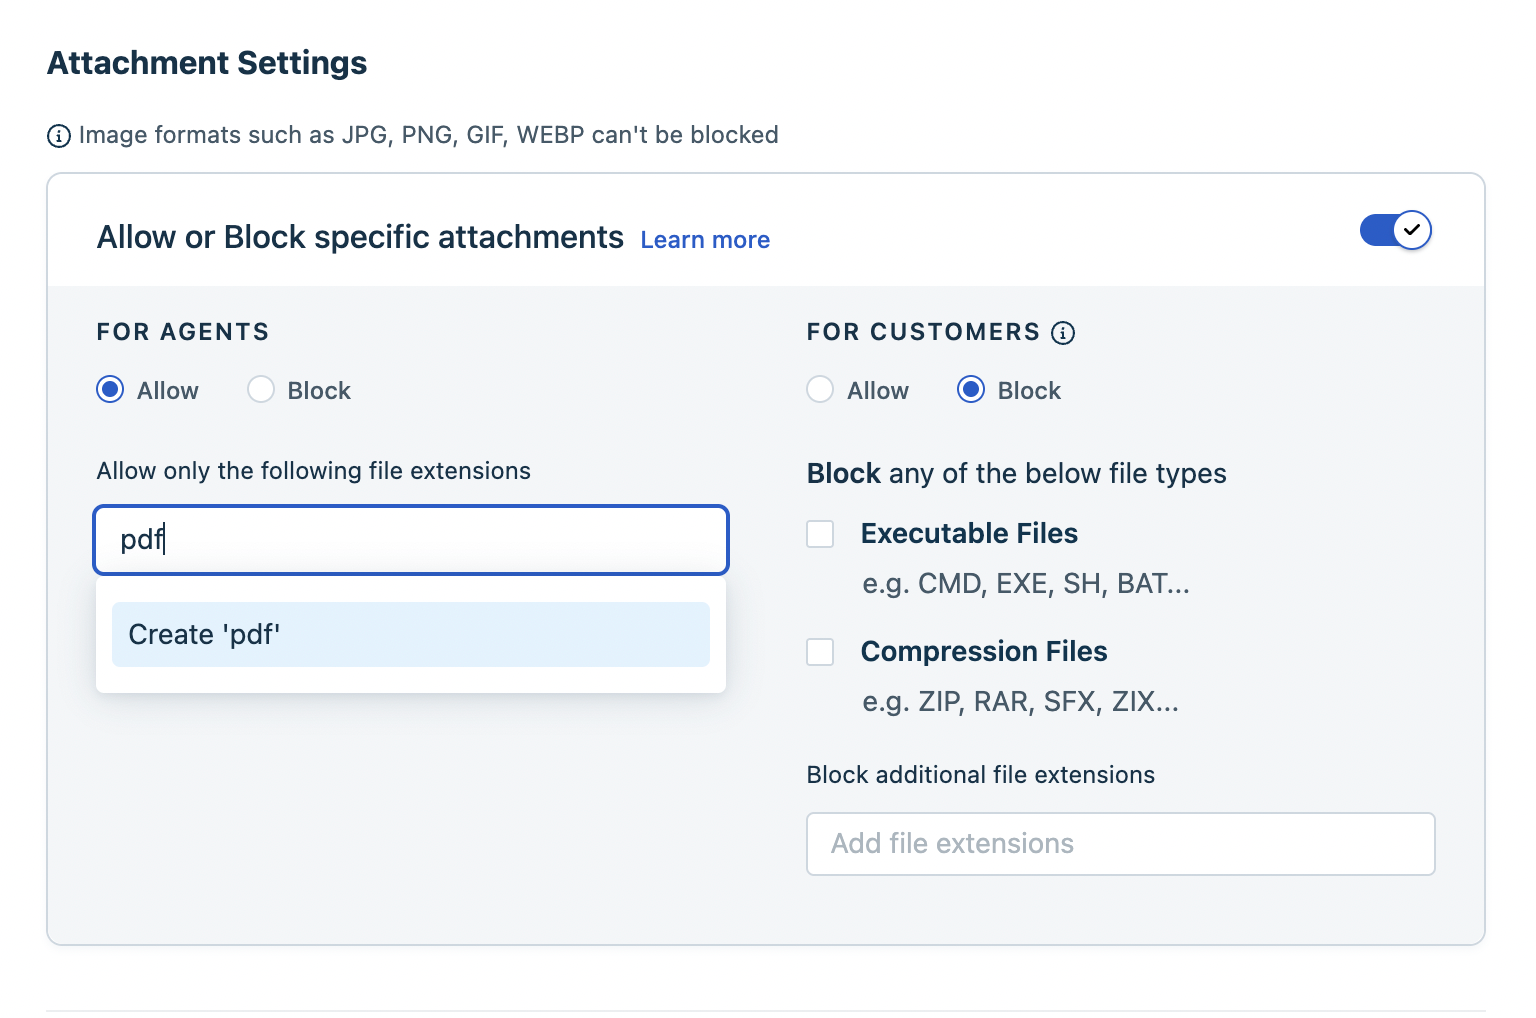
Task: Click the CMD, EXE, SH, BAT example text
Action: (1026, 584)
